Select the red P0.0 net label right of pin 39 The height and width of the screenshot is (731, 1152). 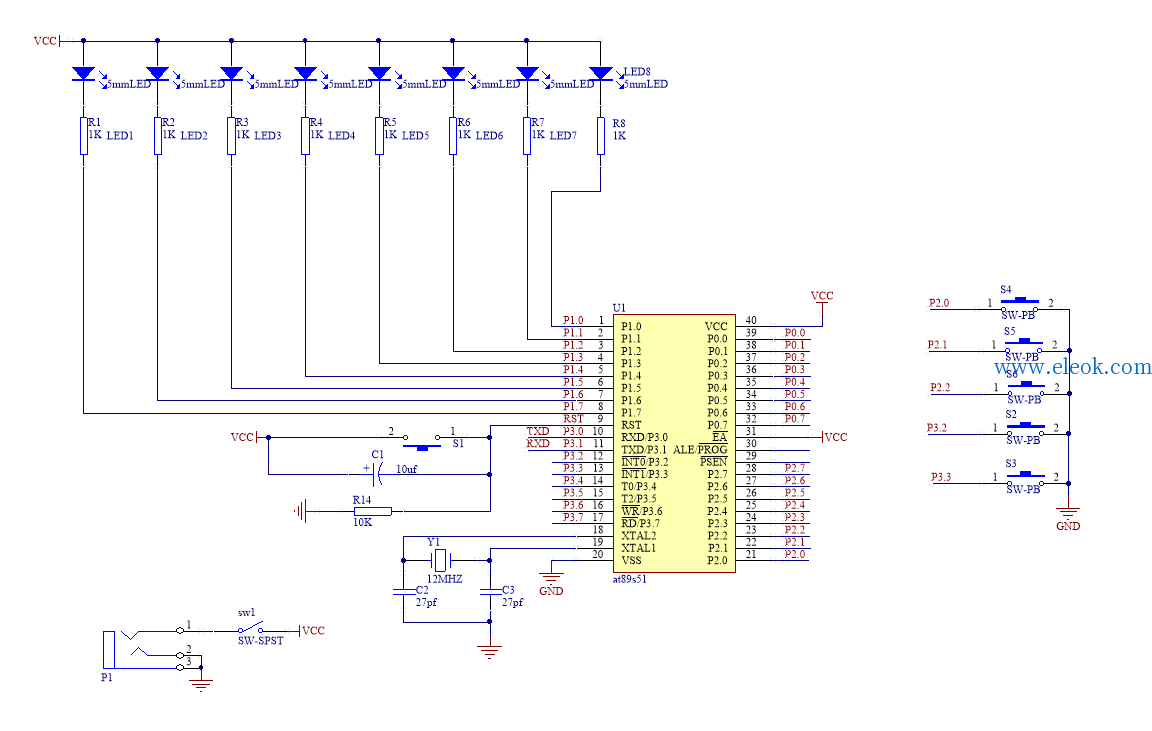pos(795,333)
